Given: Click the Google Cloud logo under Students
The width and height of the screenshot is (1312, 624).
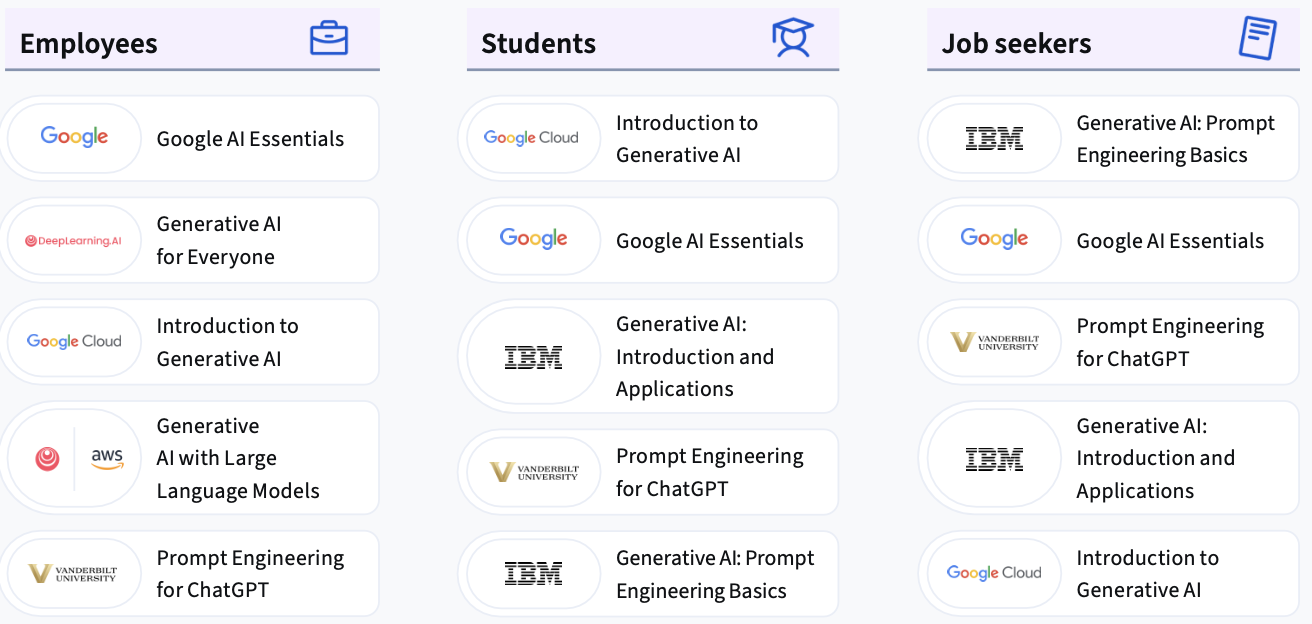Looking at the screenshot, I should click(531, 138).
